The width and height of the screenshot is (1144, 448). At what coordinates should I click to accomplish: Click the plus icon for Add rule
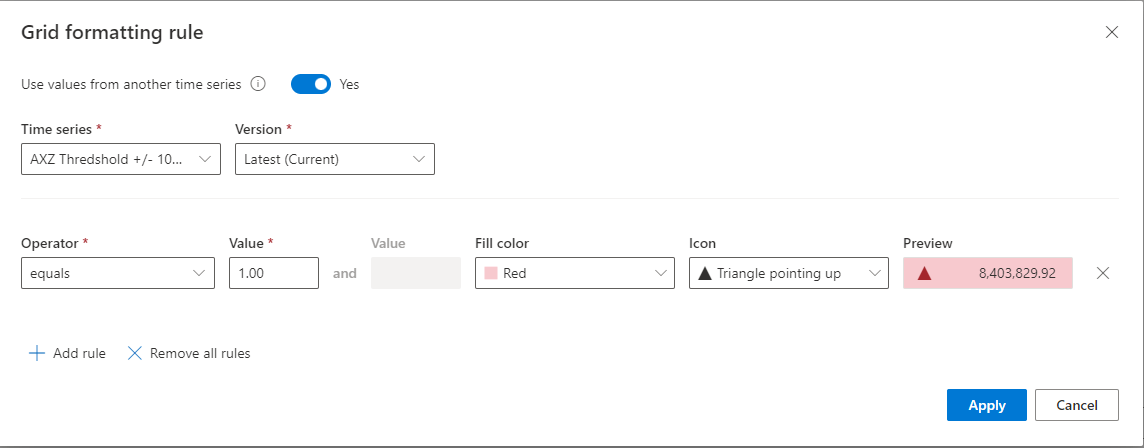(x=37, y=353)
